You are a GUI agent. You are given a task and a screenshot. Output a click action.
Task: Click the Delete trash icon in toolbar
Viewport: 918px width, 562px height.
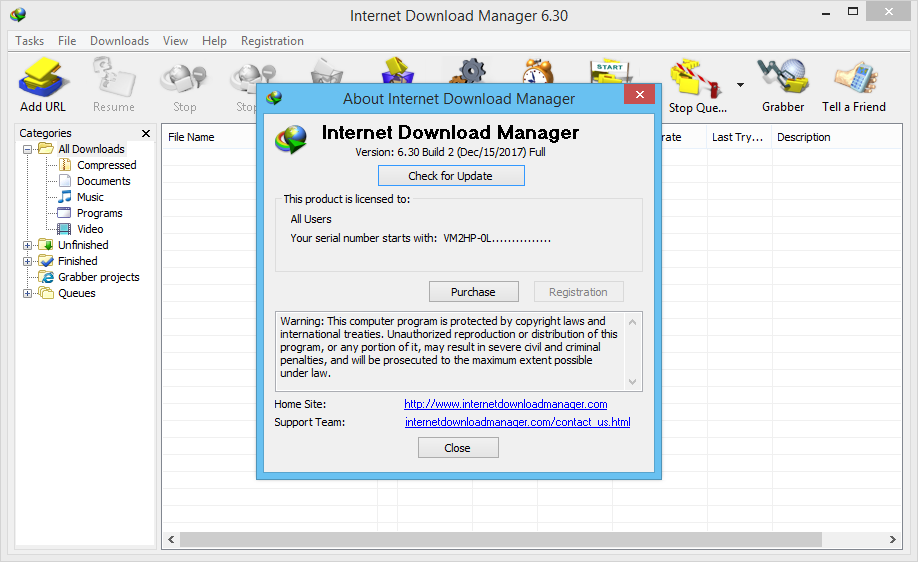click(326, 70)
